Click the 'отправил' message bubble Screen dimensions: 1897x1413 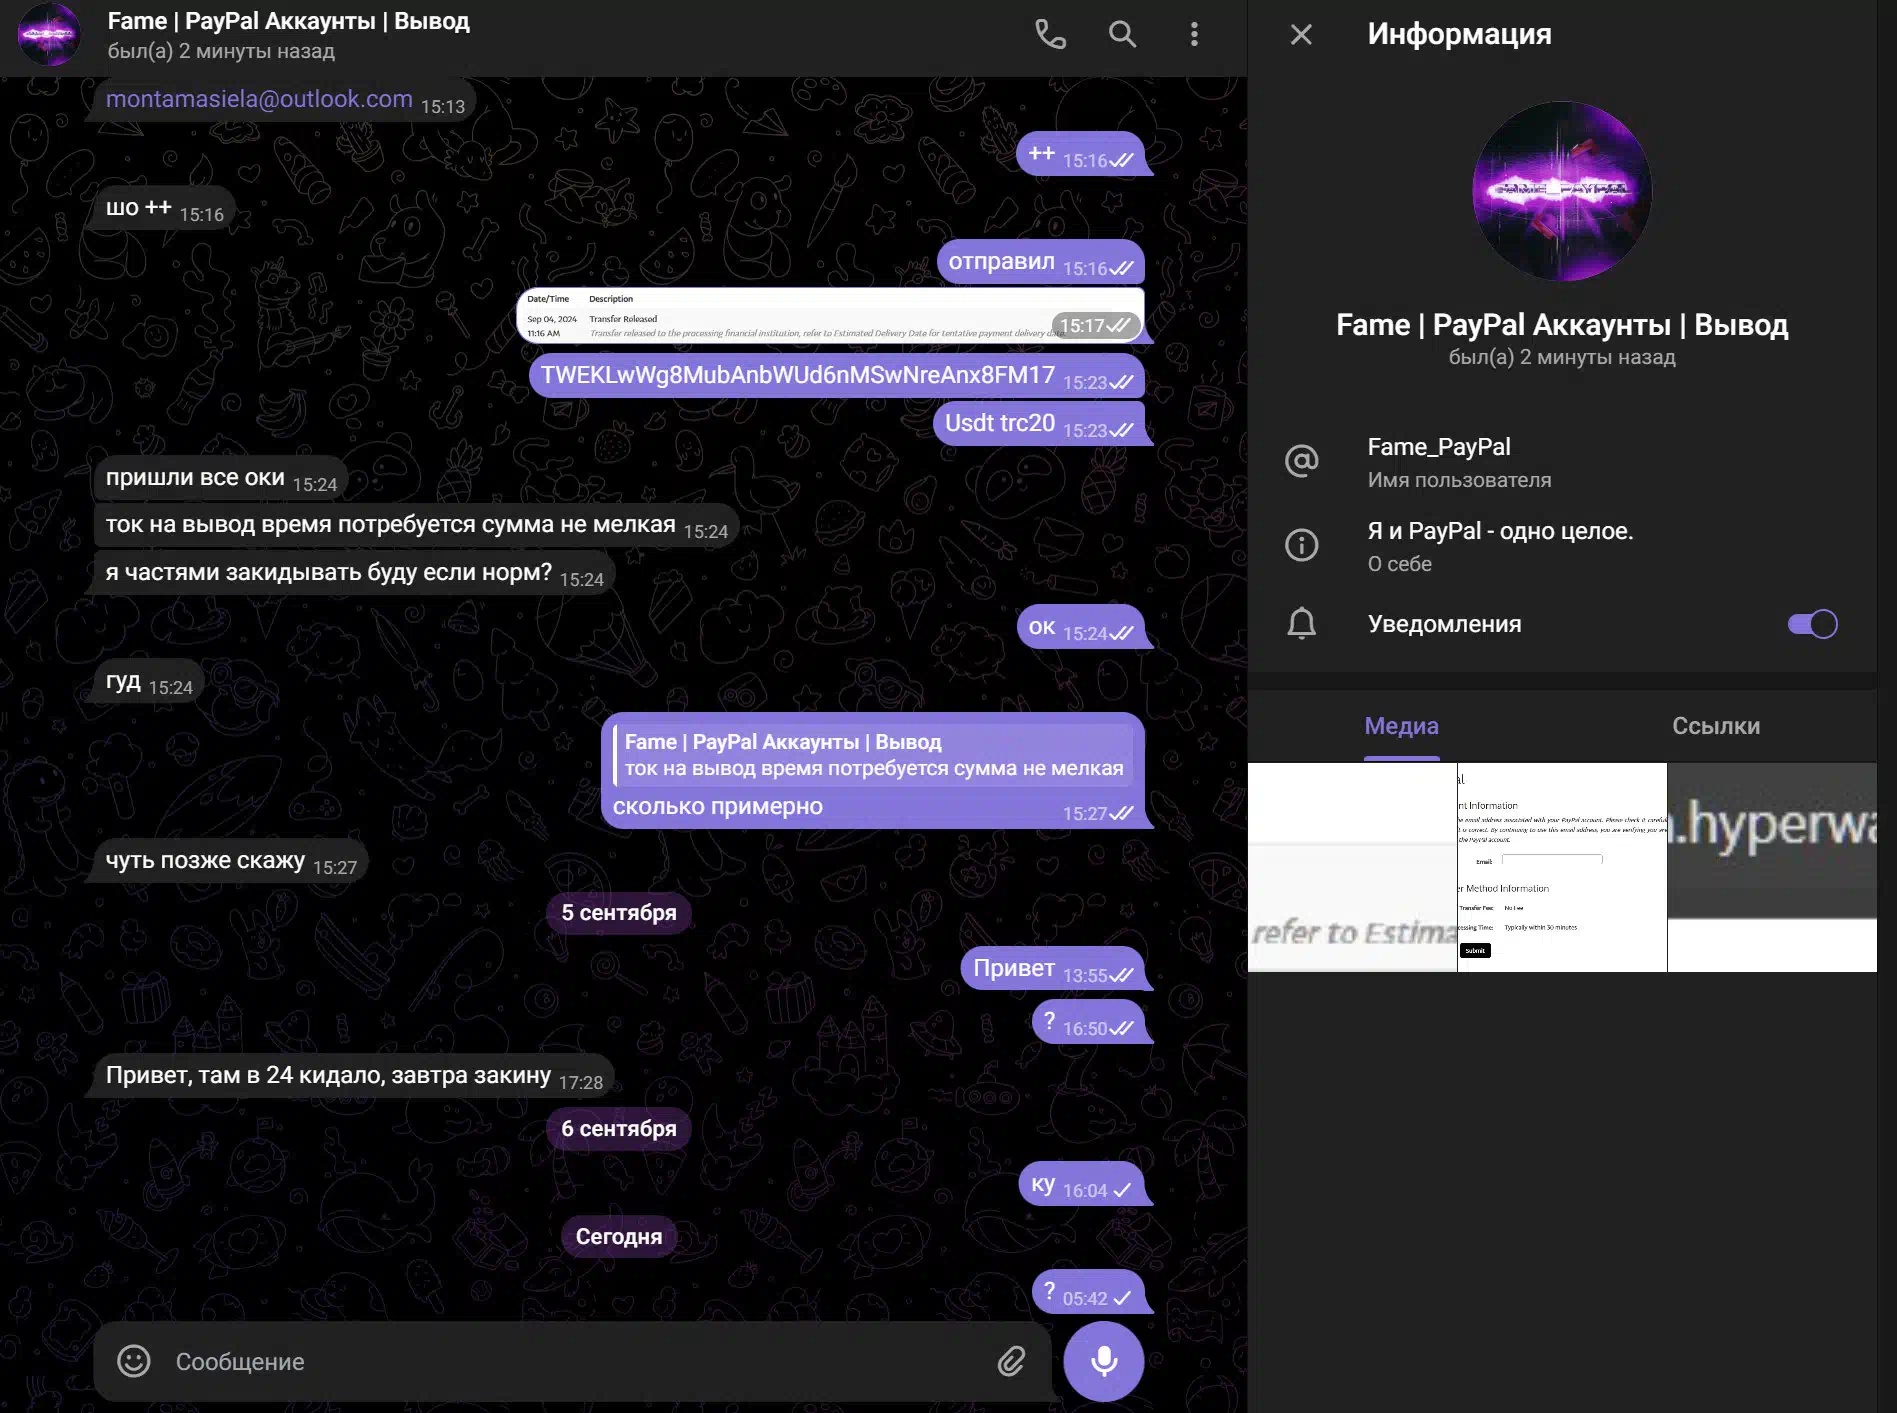(1040, 262)
